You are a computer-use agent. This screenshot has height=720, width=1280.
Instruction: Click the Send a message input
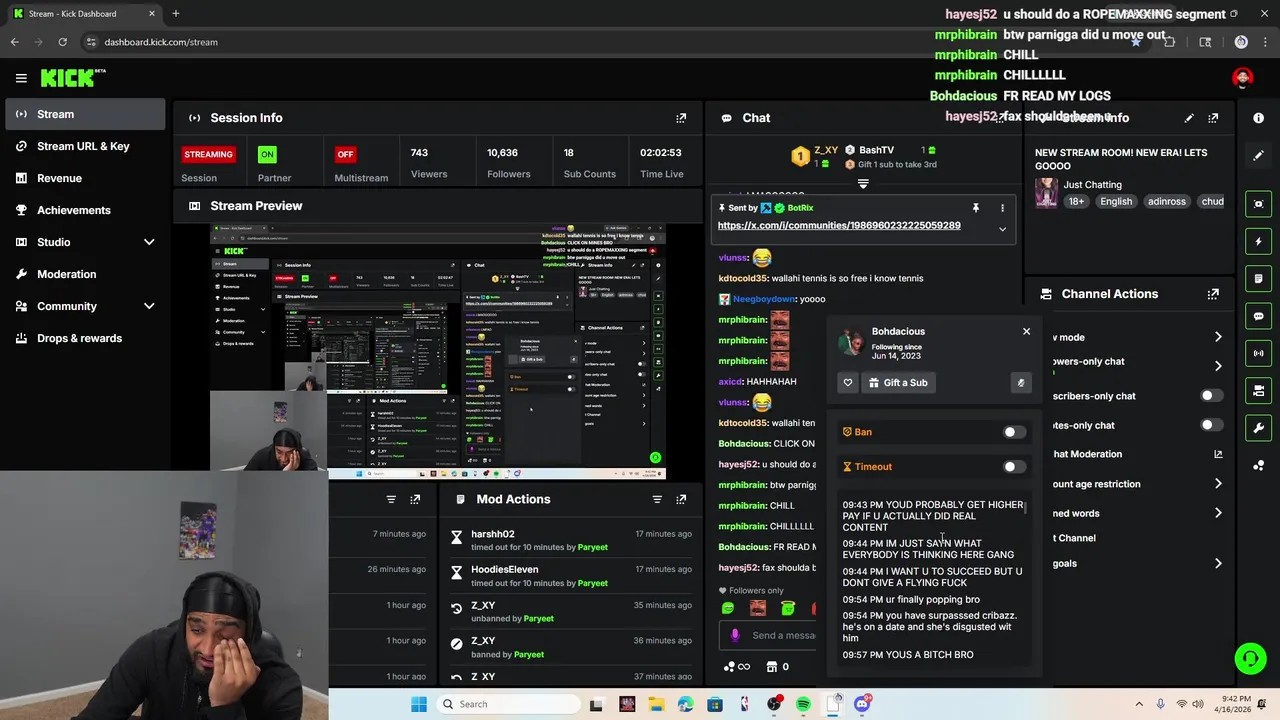click(x=783, y=635)
